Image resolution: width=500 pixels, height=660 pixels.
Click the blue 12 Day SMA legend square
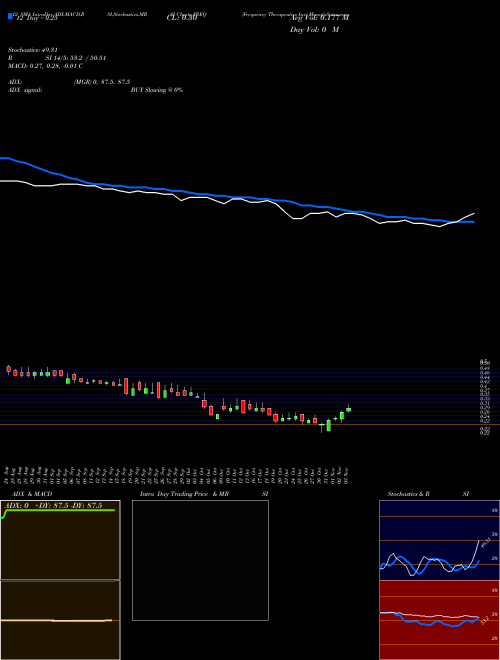tap(10, 16)
